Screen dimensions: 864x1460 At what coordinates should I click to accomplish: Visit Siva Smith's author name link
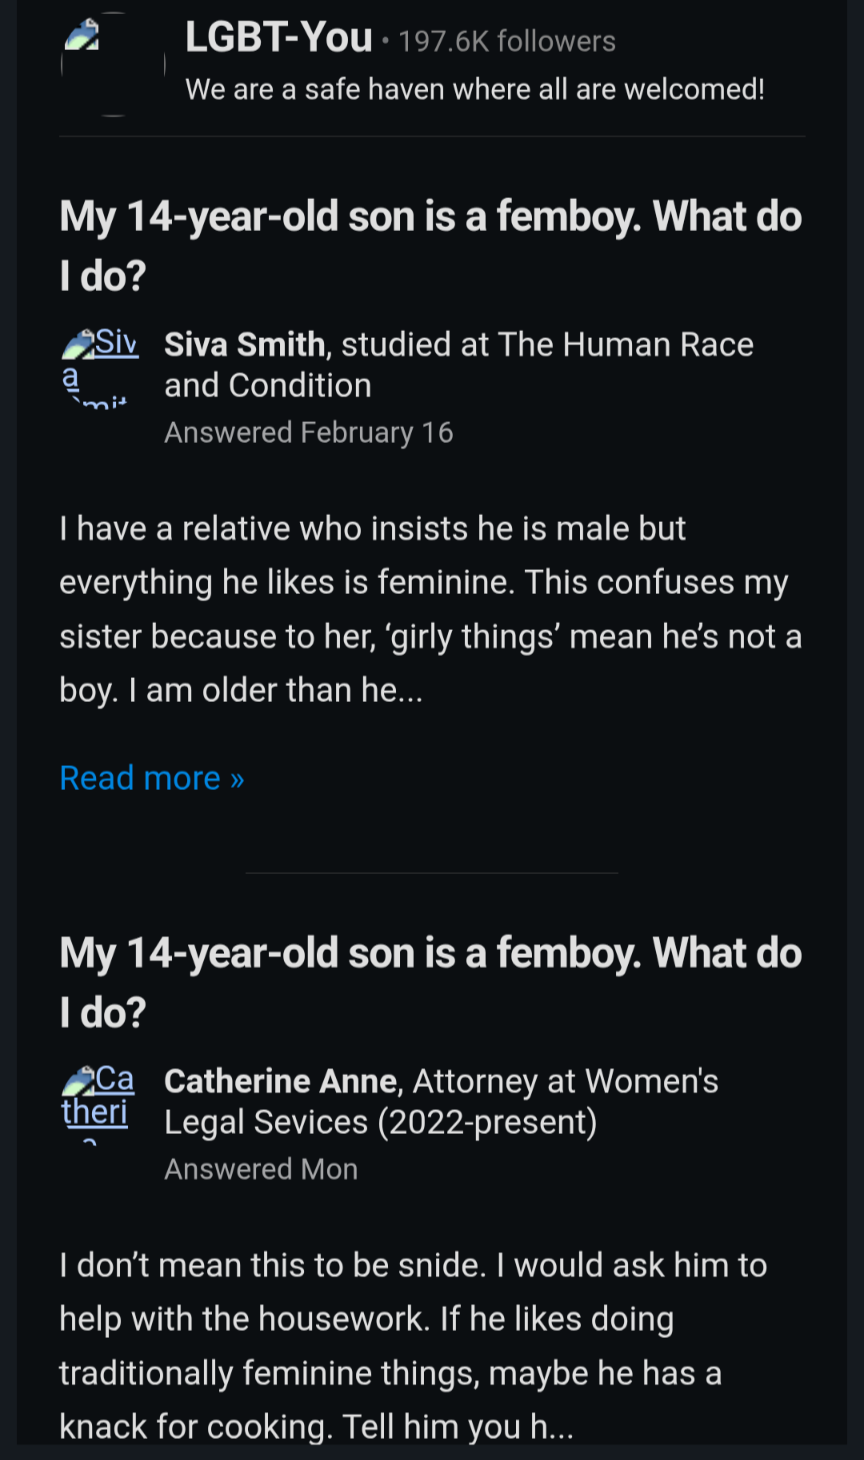244,345
